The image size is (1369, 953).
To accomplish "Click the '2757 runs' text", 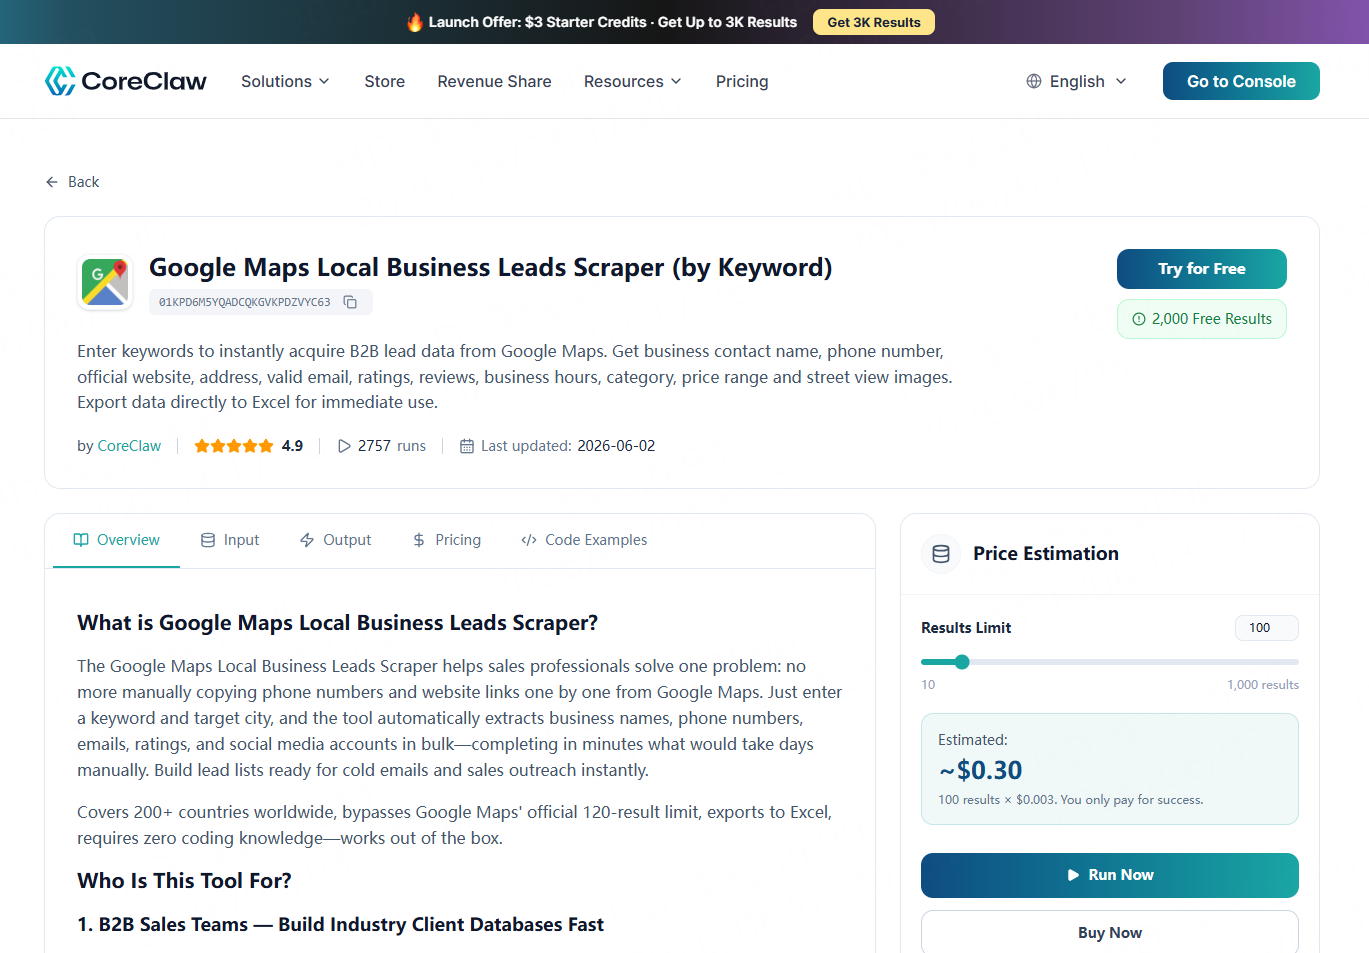I will [x=392, y=446].
